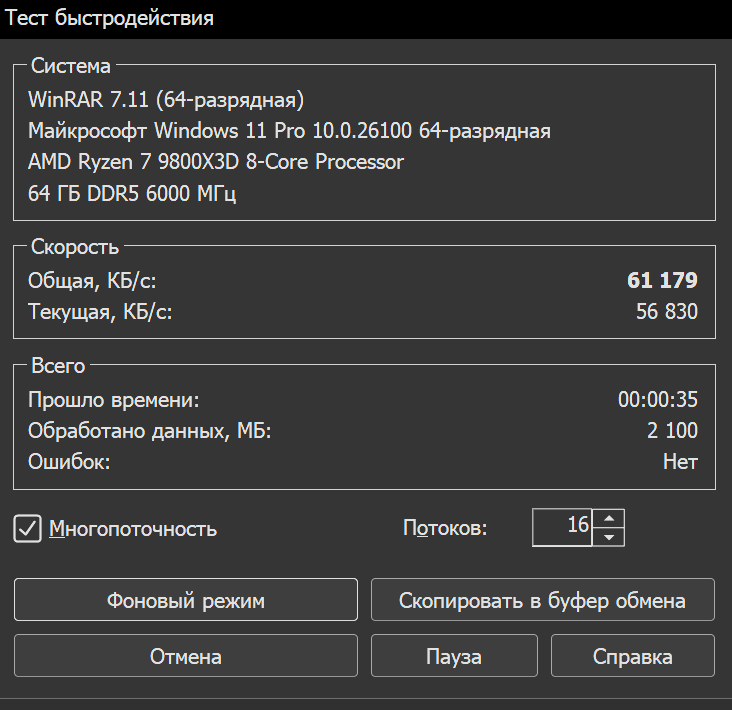Open Справка help button
The height and width of the screenshot is (710, 732).
(x=633, y=656)
